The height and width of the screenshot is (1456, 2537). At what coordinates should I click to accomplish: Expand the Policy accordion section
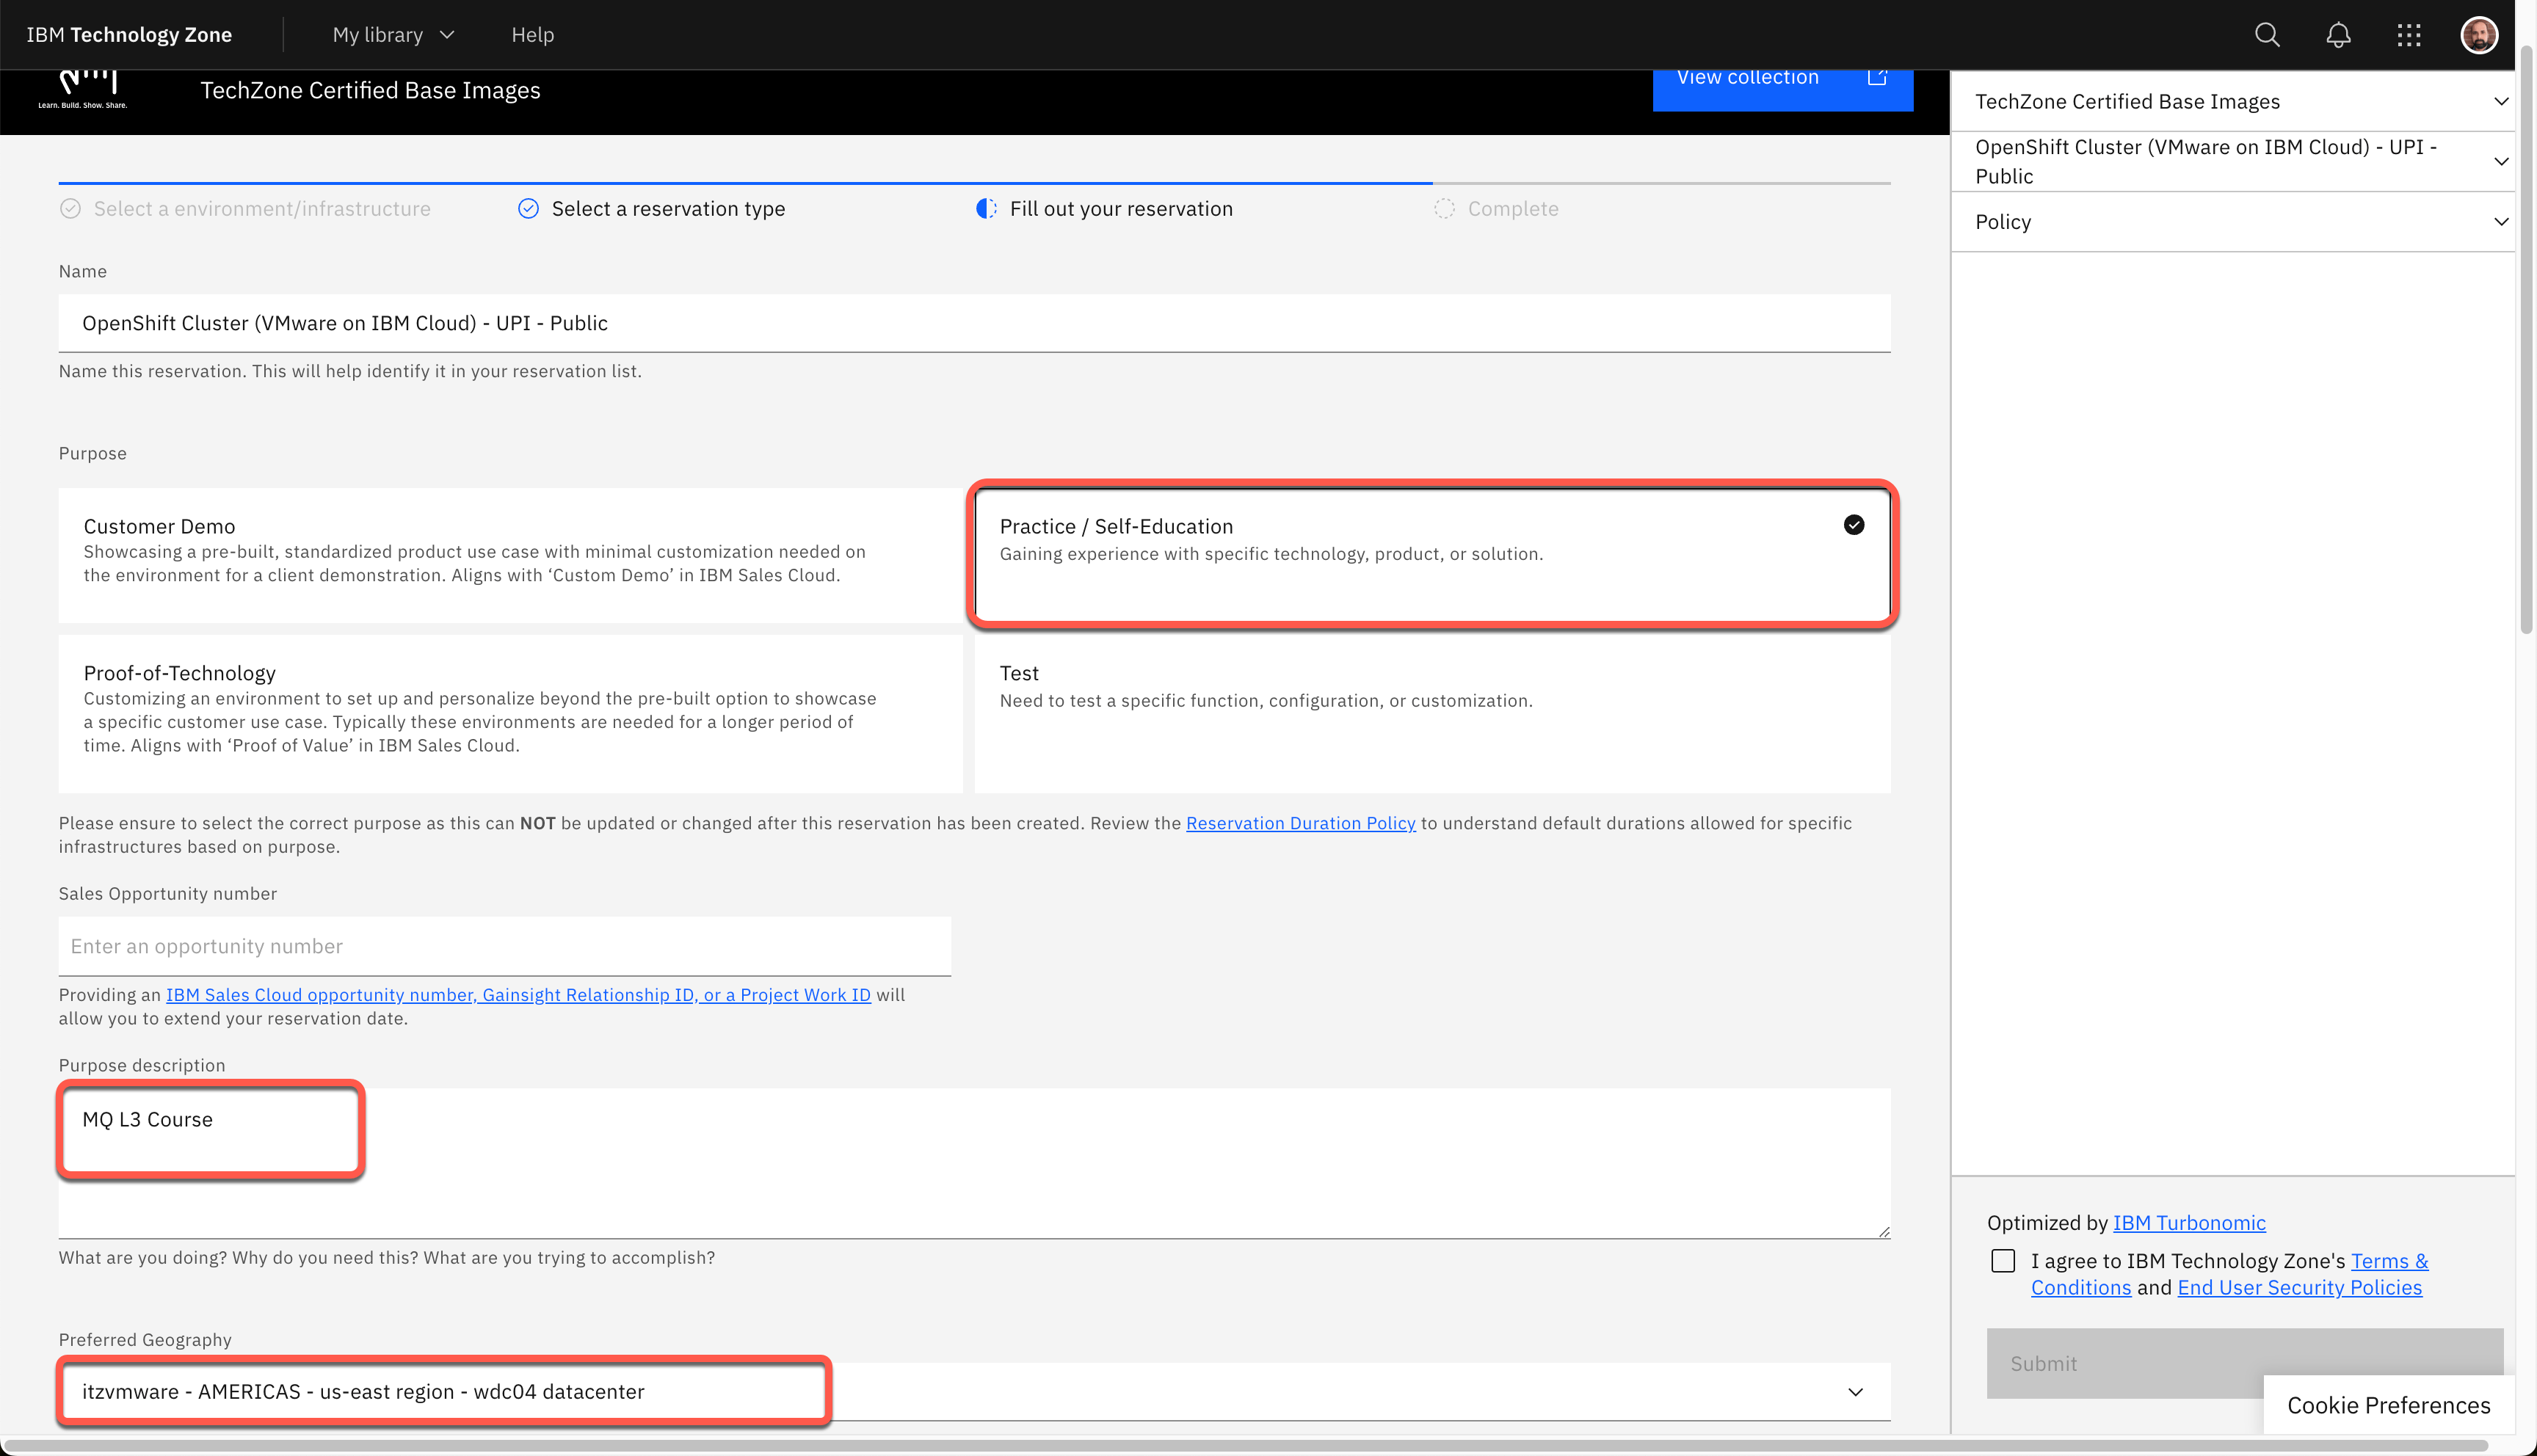(x=2502, y=221)
